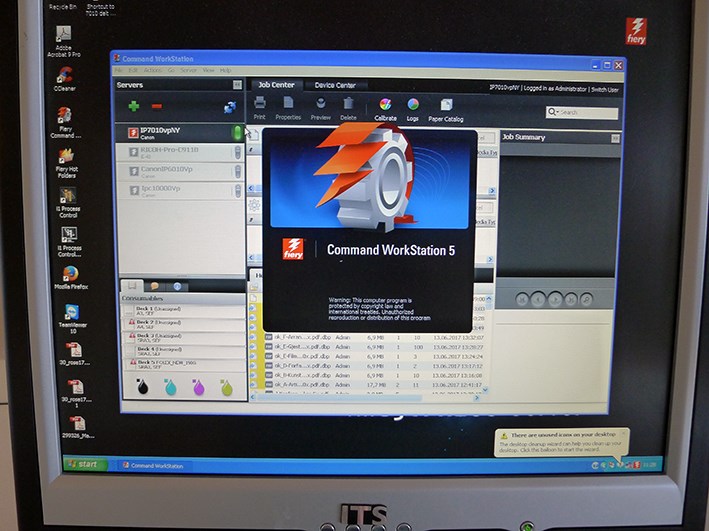Select the RICOH-Pro-C9110 server
This screenshot has height=531, width=709.
pos(180,152)
